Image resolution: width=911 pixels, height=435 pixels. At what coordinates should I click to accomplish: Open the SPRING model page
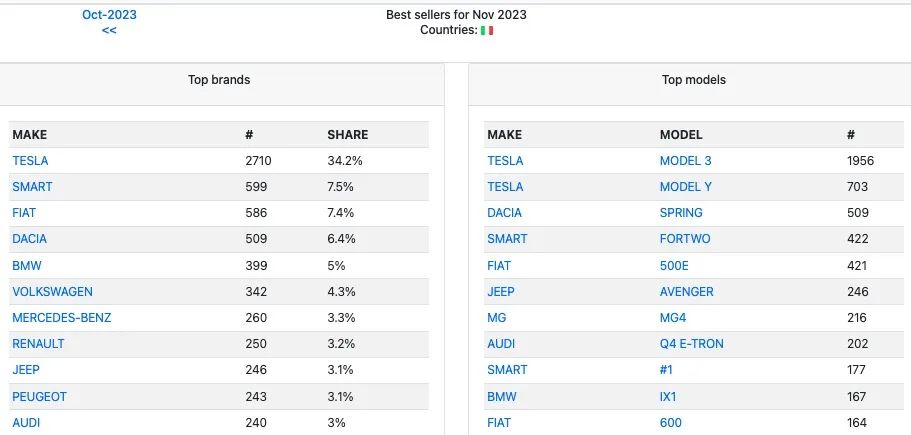681,213
